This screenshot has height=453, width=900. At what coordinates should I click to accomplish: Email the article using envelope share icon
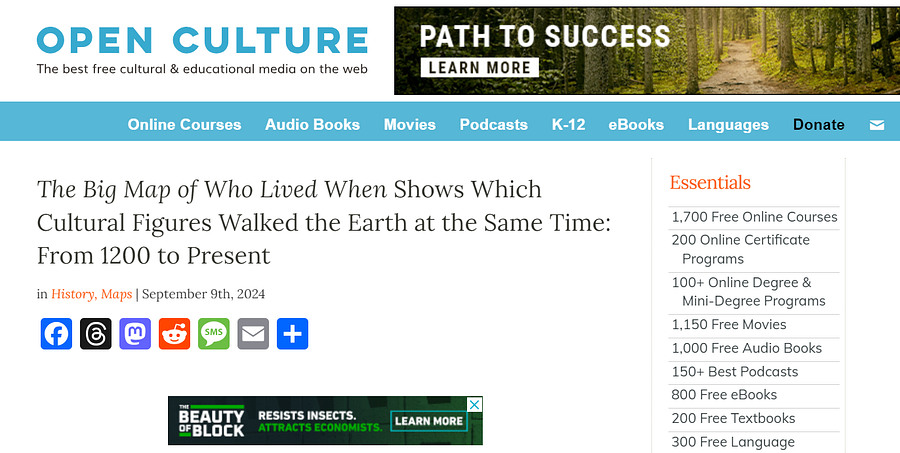click(253, 334)
